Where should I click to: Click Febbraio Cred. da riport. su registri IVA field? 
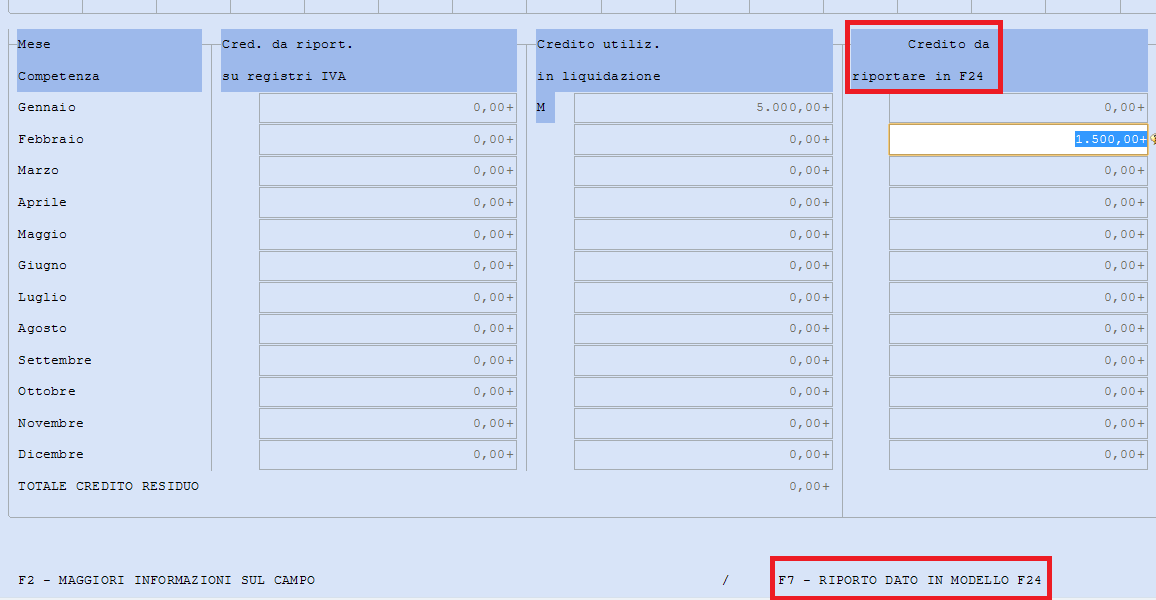point(388,139)
